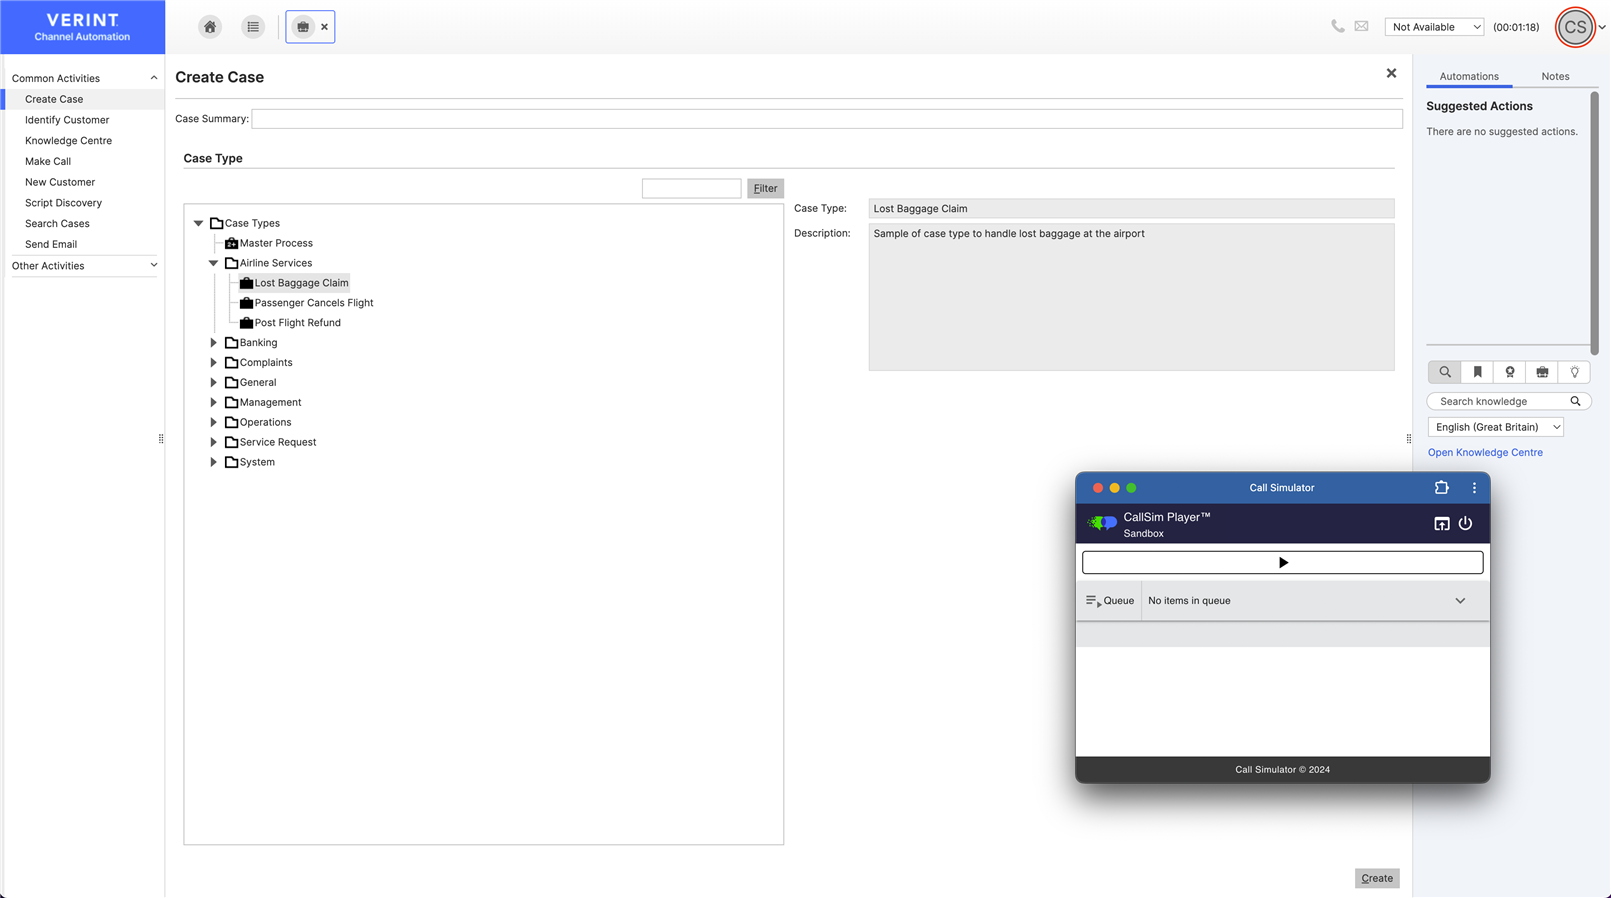Open the Call Simulator three-dot menu
Image resolution: width=1611 pixels, height=898 pixels.
click(x=1474, y=488)
